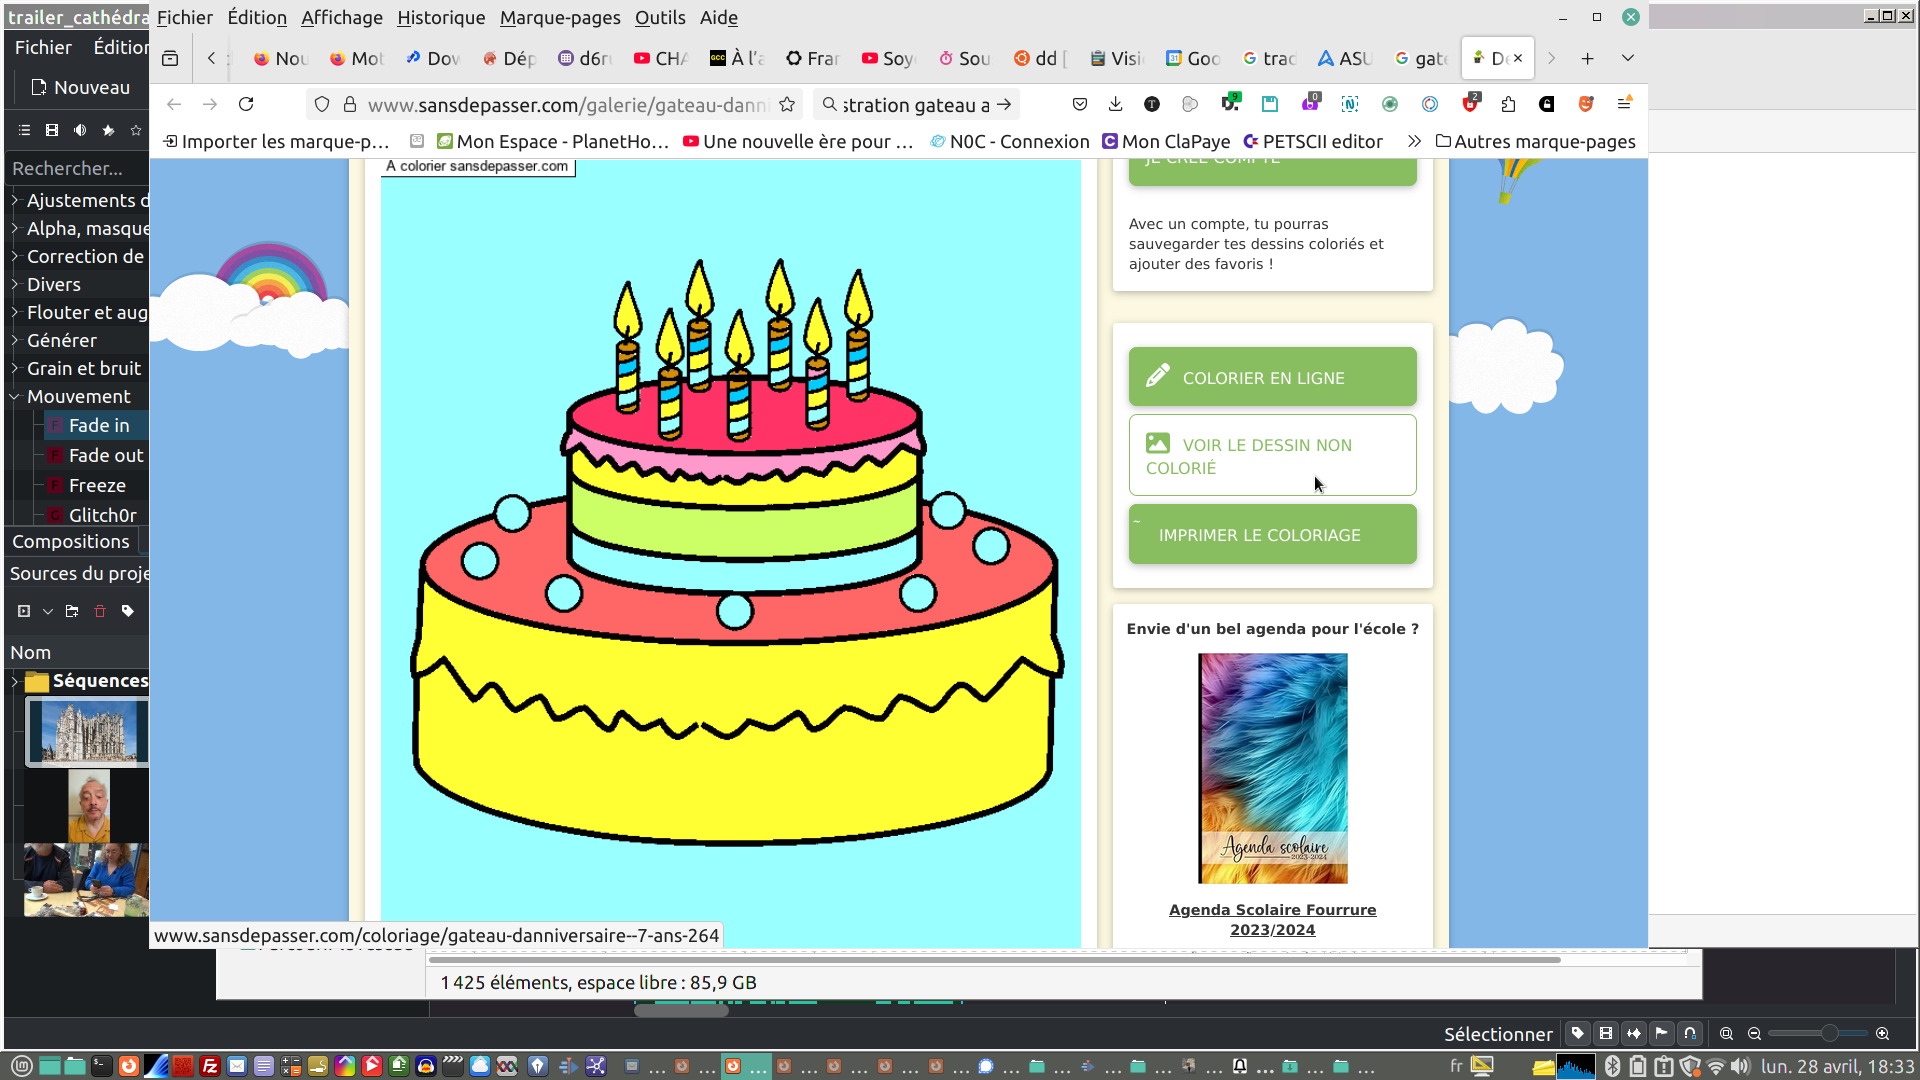Click Kdenlive zoom-in timeline icon
Screen dimensions: 1920x1080
pyautogui.click(x=1882, y=1034)
